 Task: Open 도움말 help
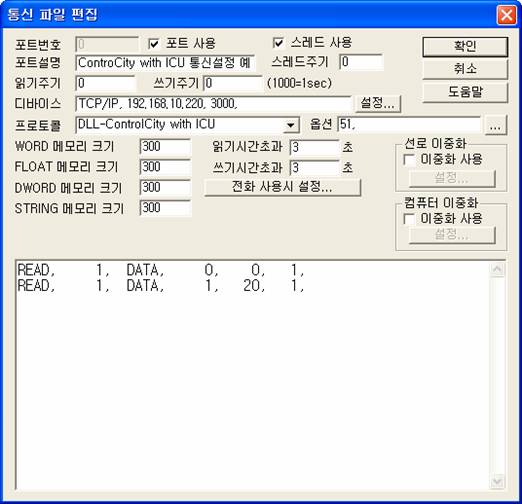[465, 92]
